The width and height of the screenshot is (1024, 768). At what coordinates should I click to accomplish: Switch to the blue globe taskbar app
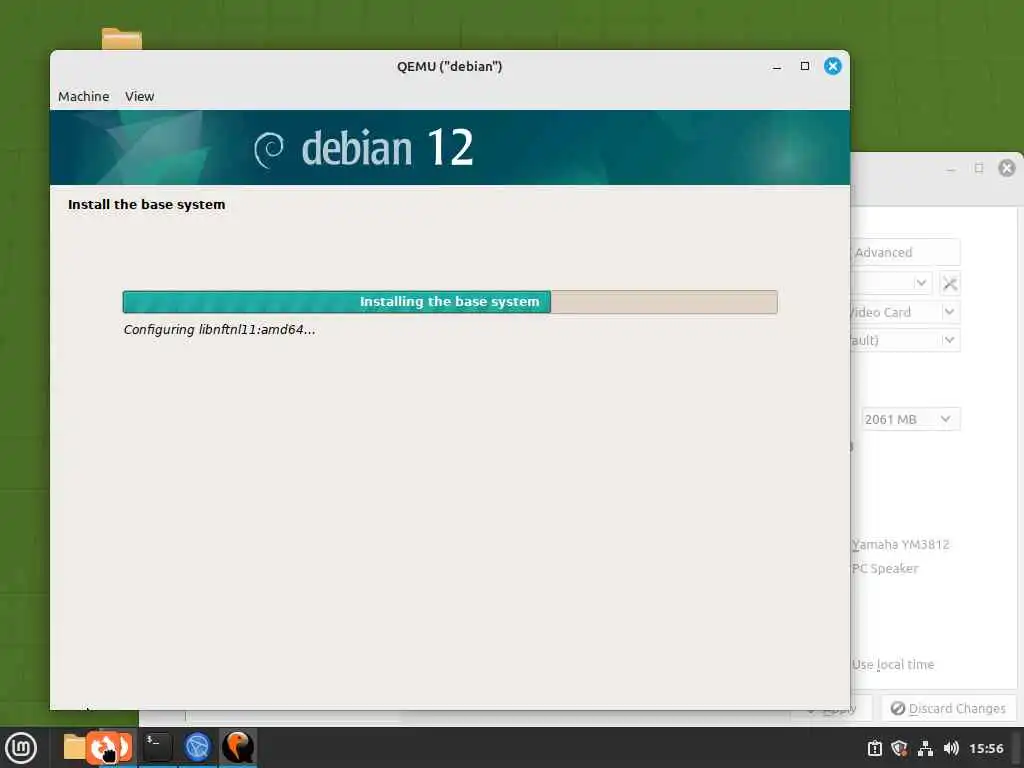pyautogui.click(x=197, y=747)
